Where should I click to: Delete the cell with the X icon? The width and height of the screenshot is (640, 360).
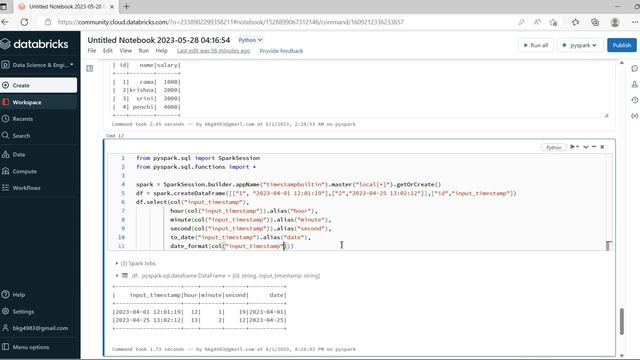coord(602,147)
